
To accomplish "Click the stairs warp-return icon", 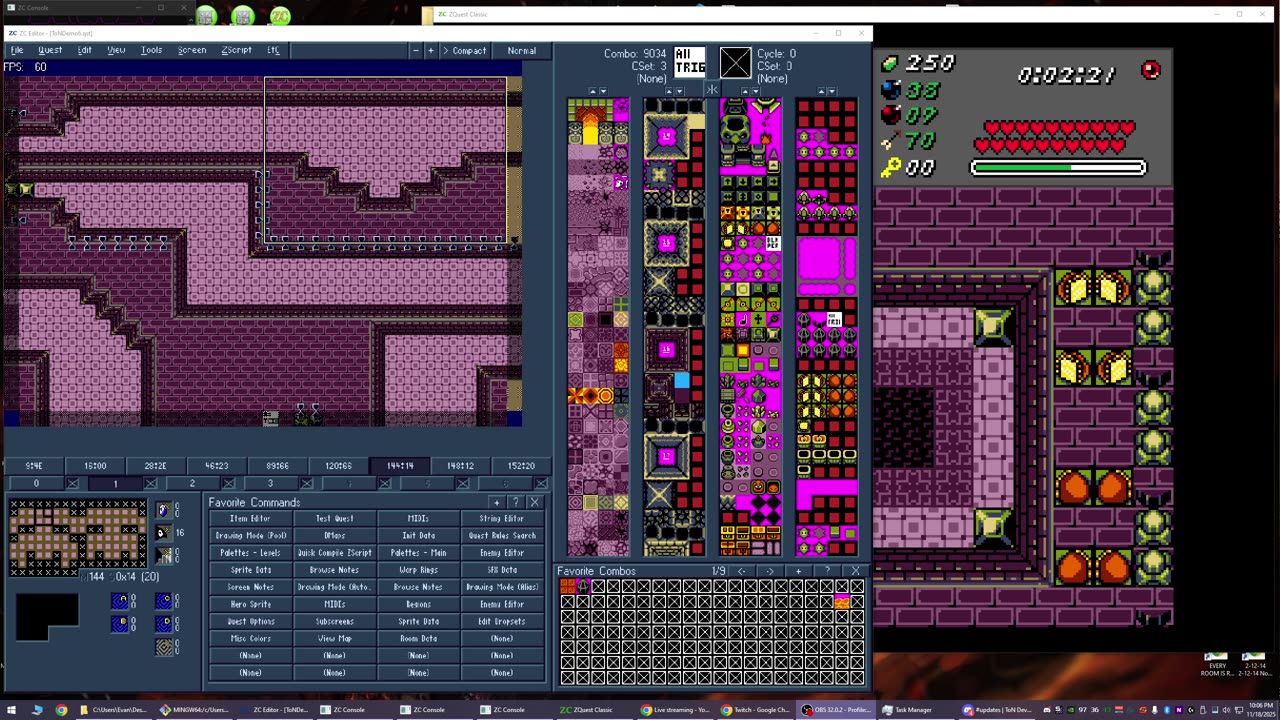I will point(163,555).
